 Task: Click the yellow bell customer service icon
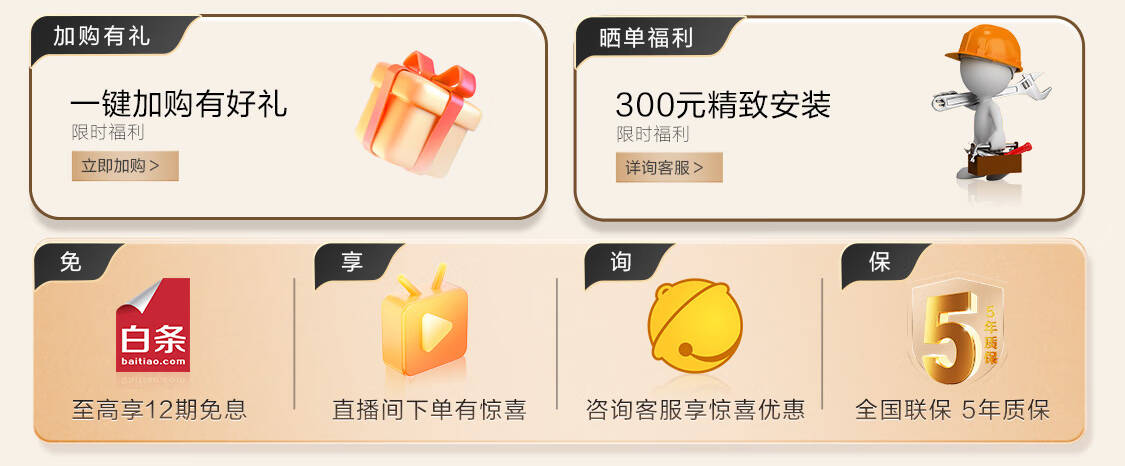695,325
